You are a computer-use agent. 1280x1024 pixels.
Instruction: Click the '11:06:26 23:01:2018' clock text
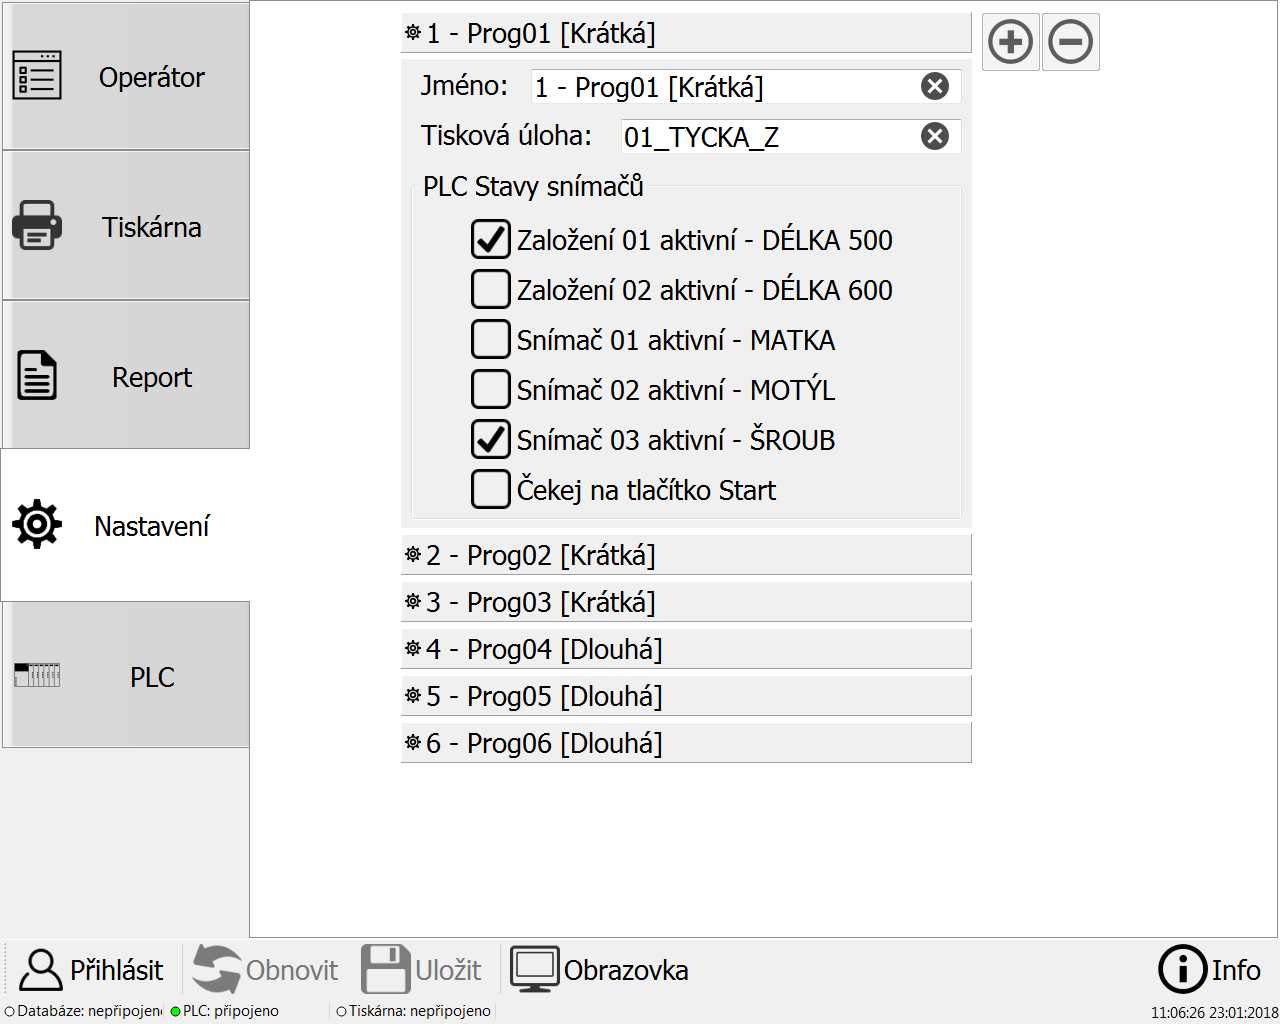coord(1214,1013)
